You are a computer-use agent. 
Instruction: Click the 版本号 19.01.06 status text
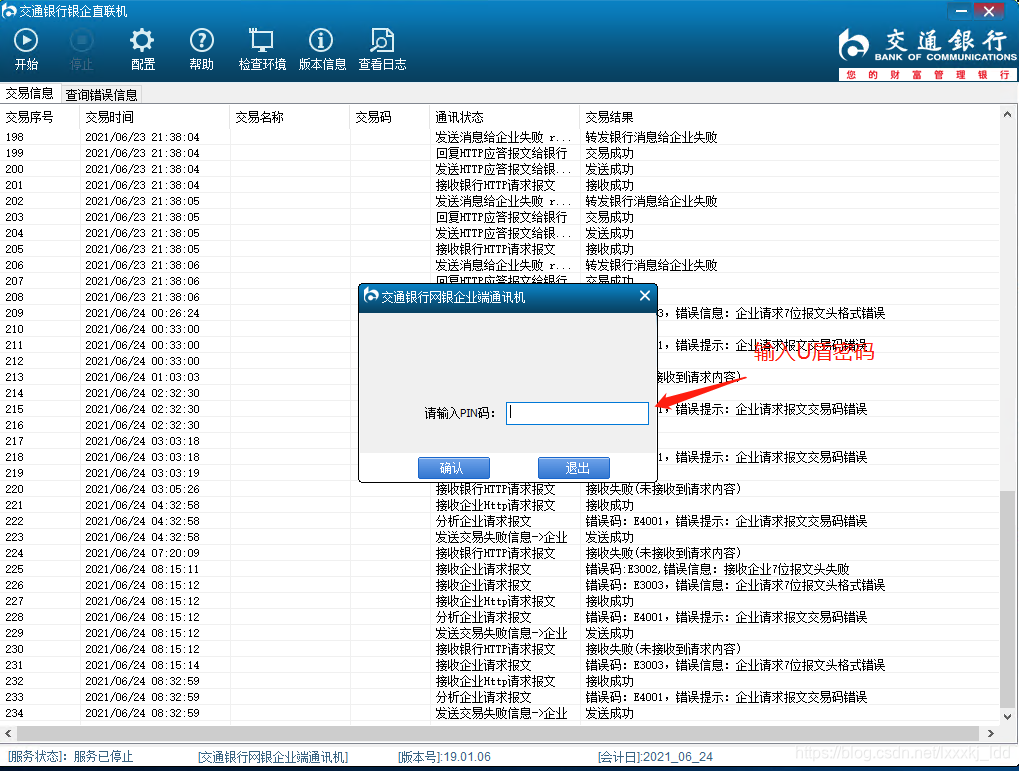[x=445, y=757]
